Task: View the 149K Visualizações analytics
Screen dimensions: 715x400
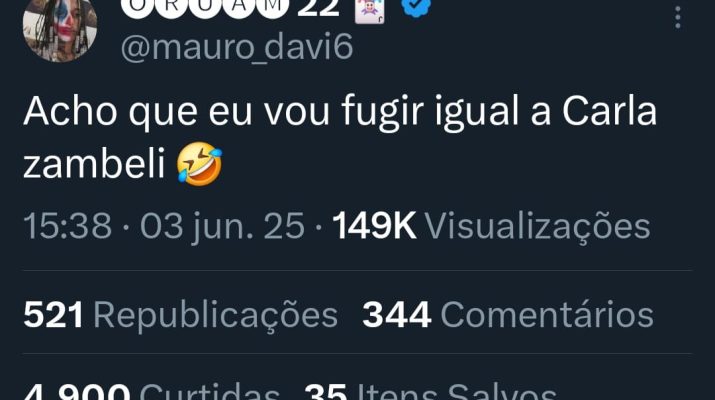Action: coord(491,227)
